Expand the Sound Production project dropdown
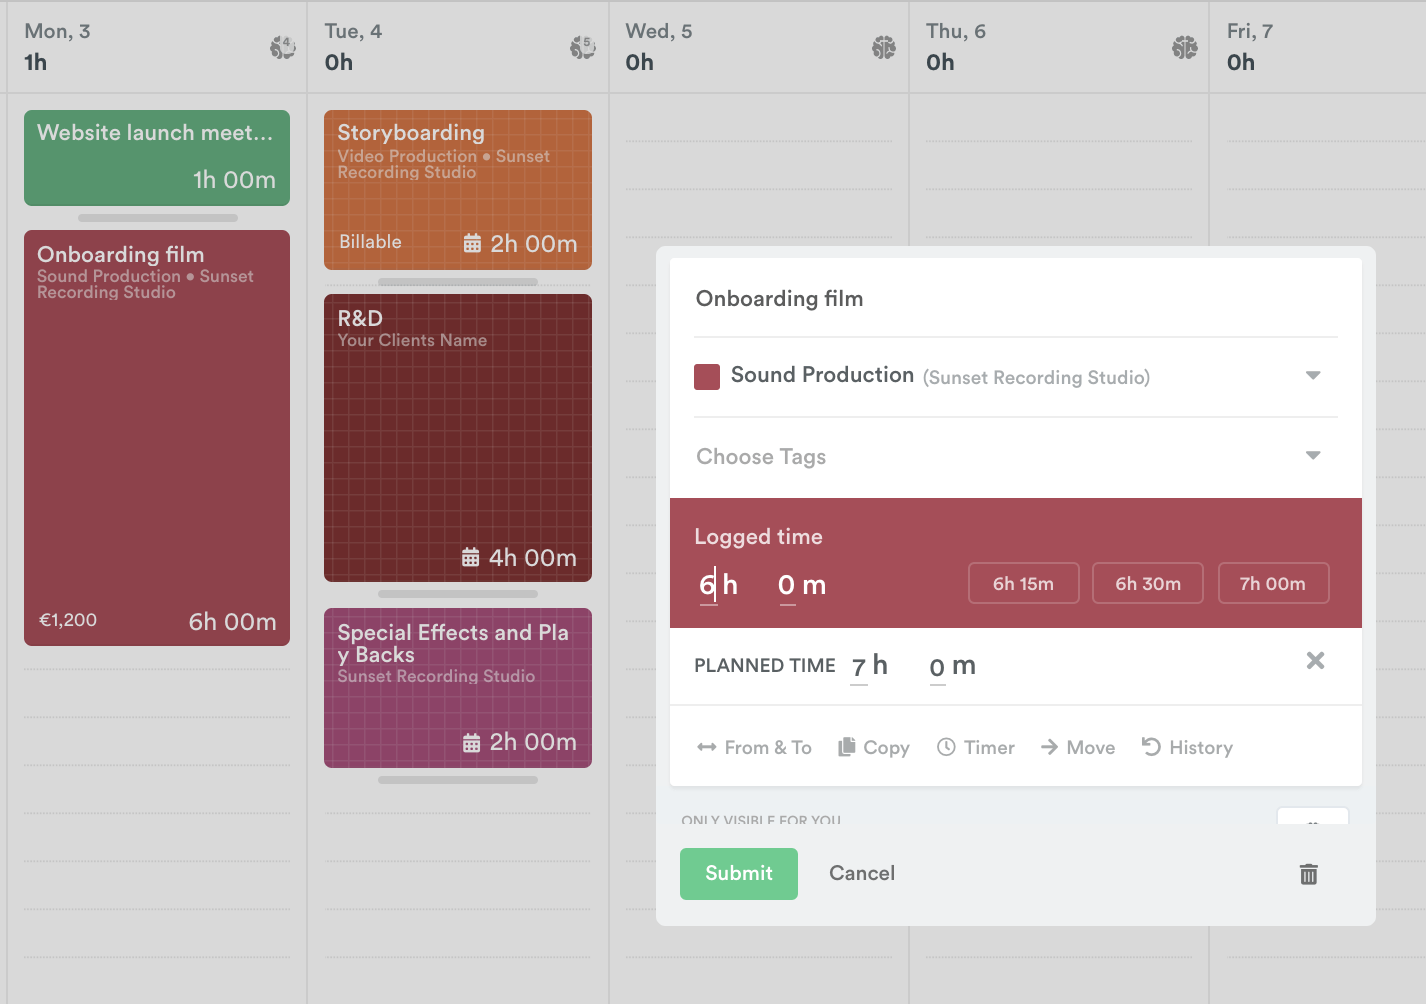 (1313, 376)
